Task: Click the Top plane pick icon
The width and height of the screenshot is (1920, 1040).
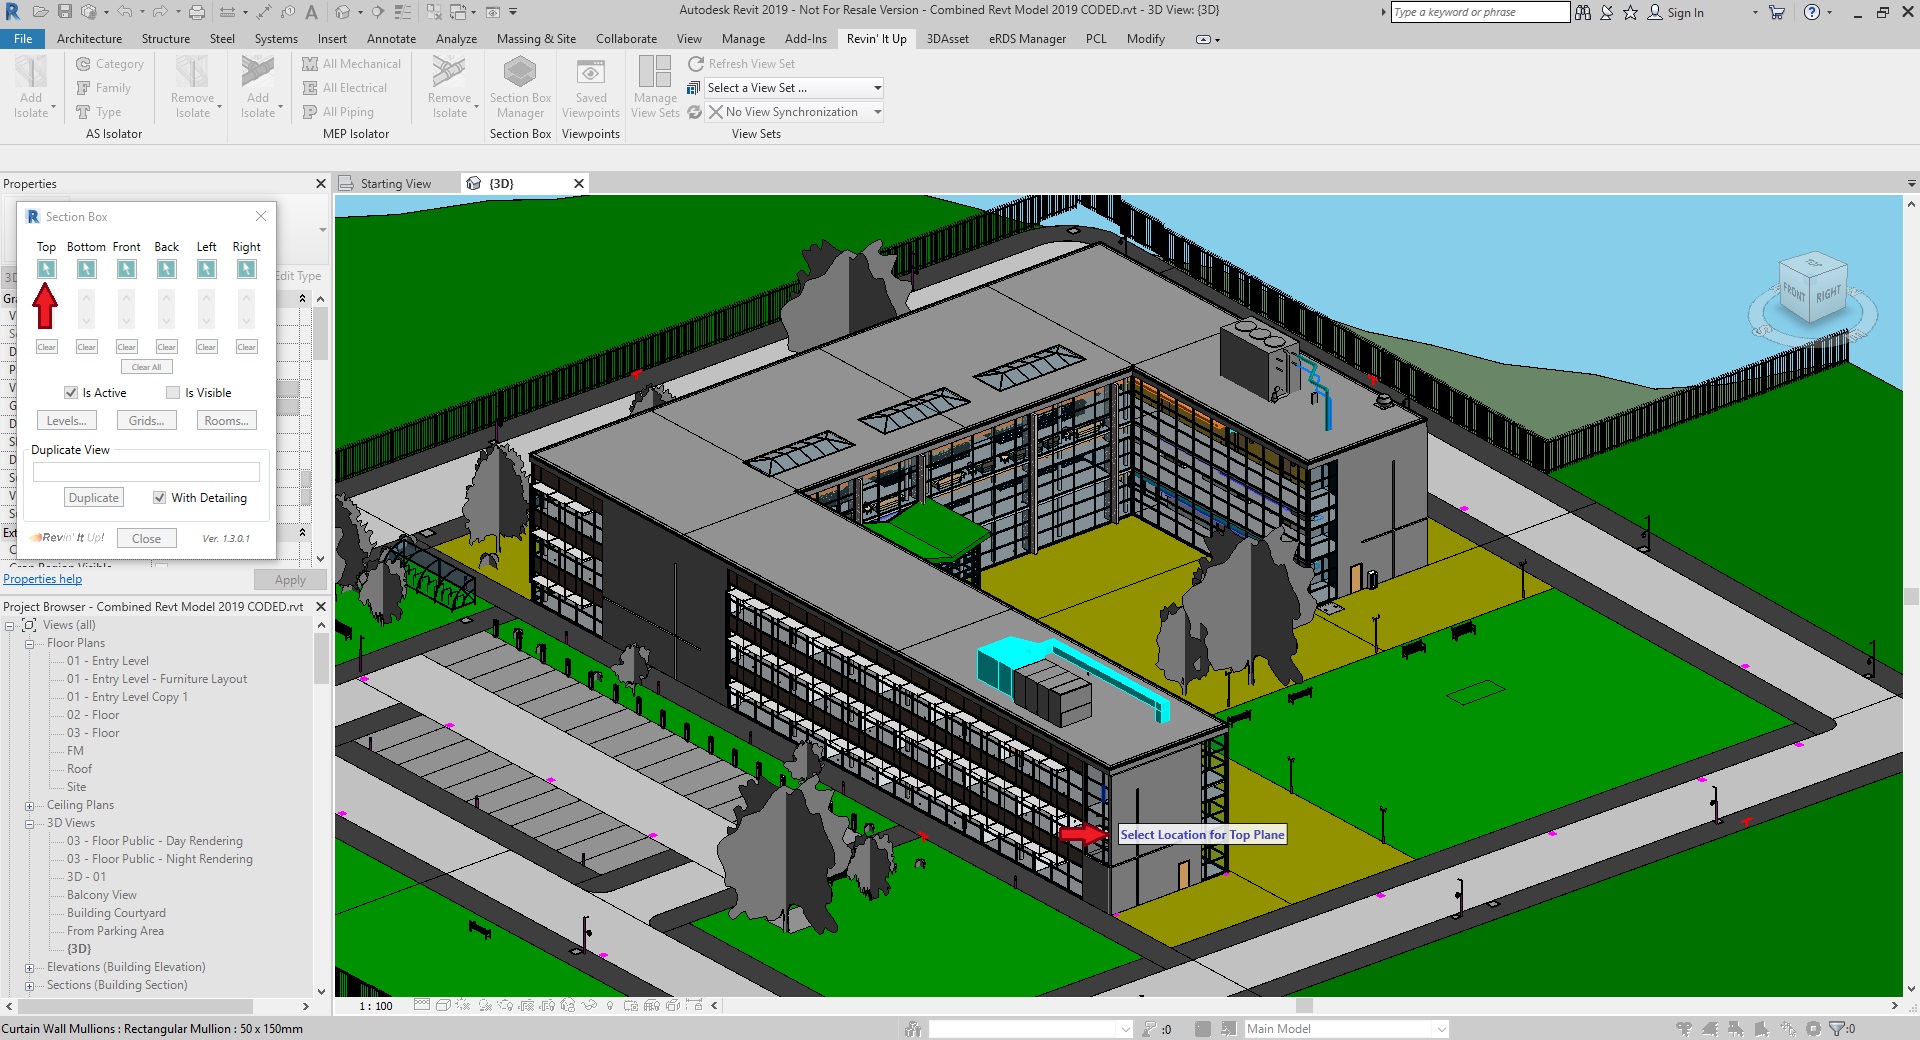Action: (x=46, y=269)
